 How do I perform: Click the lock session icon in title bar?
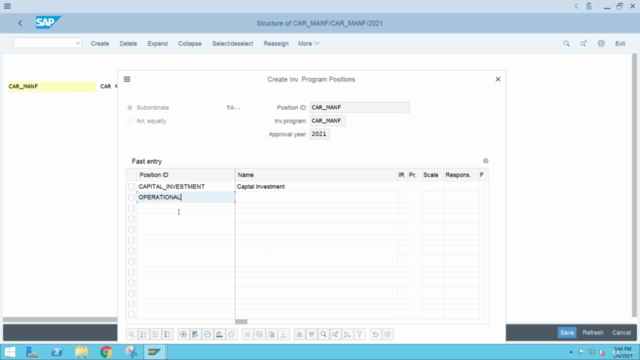tap(589, 6)
